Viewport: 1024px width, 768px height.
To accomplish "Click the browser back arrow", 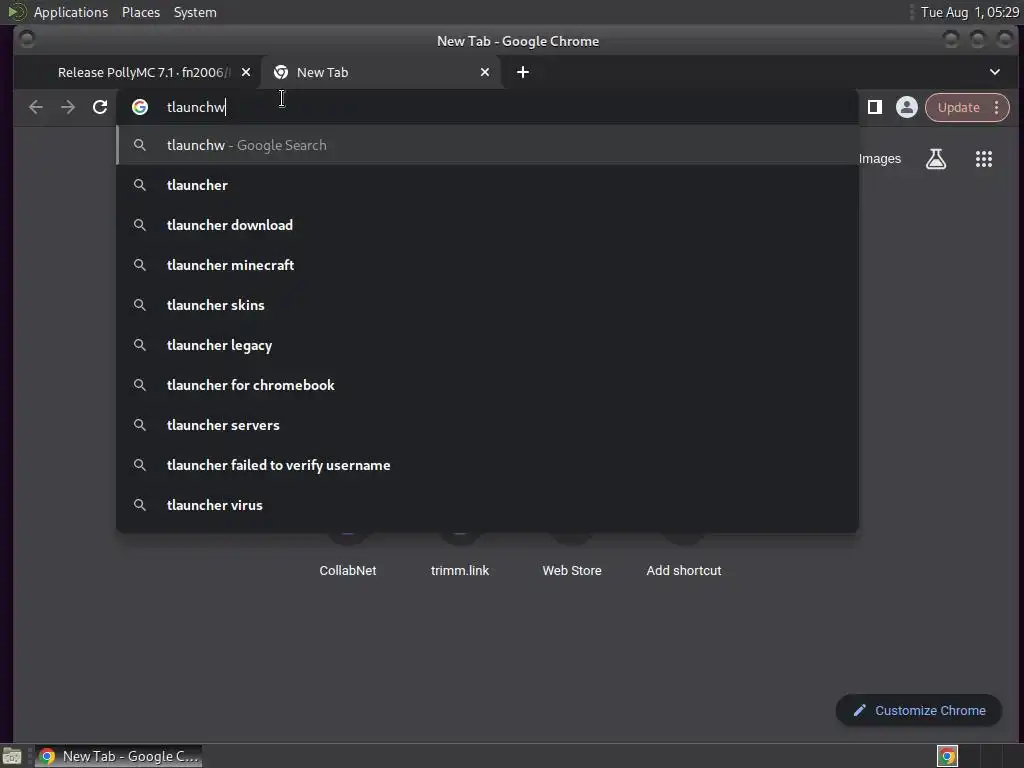I will (x=36, y=107).
